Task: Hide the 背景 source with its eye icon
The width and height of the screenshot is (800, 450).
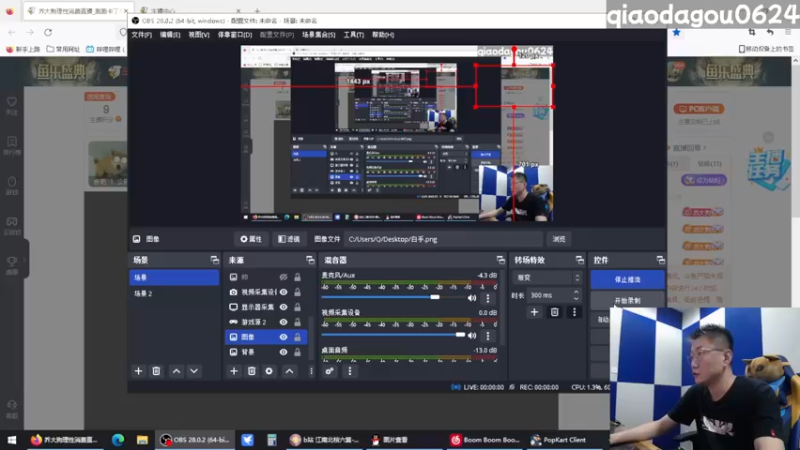Action: tap(283, 352)
